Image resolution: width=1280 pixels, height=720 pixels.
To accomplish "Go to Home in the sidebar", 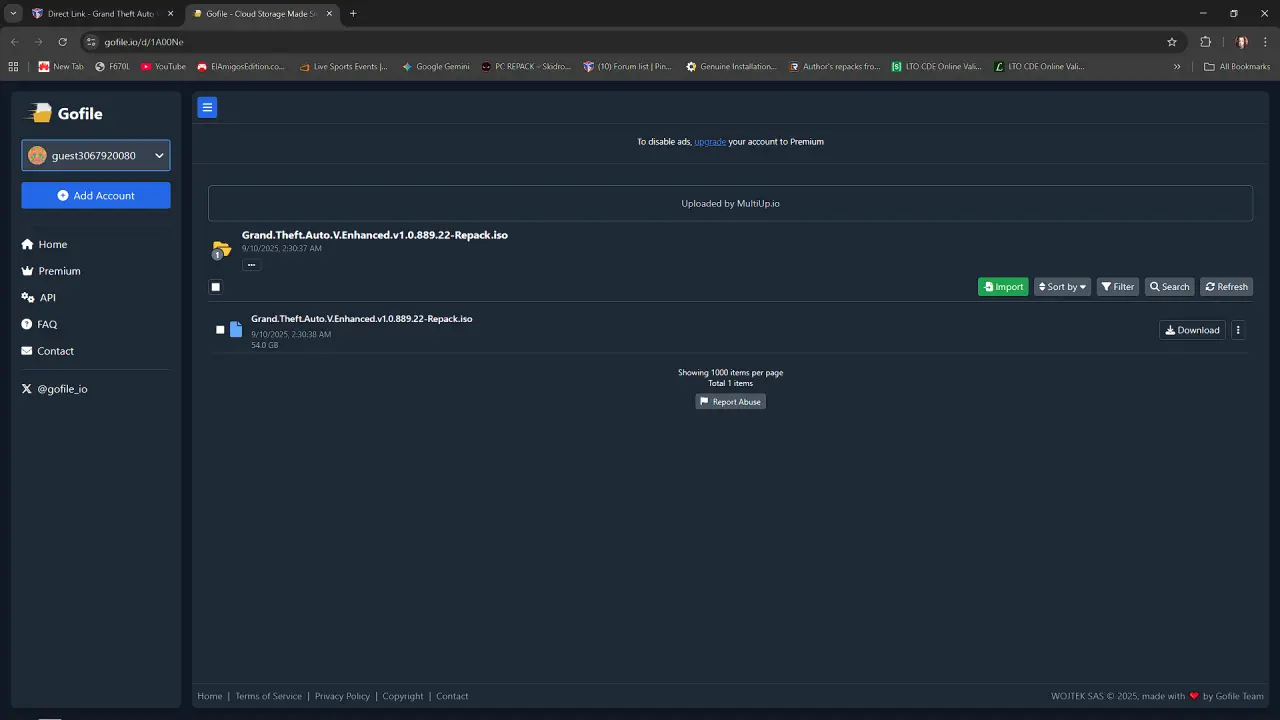I will coord(45,244).
